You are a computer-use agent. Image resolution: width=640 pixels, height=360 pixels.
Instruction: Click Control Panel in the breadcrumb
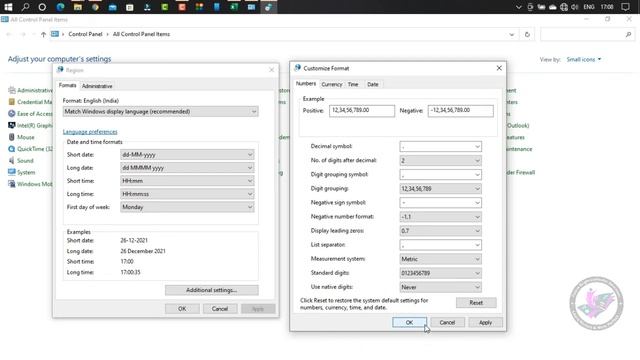(x=85, y=34)
